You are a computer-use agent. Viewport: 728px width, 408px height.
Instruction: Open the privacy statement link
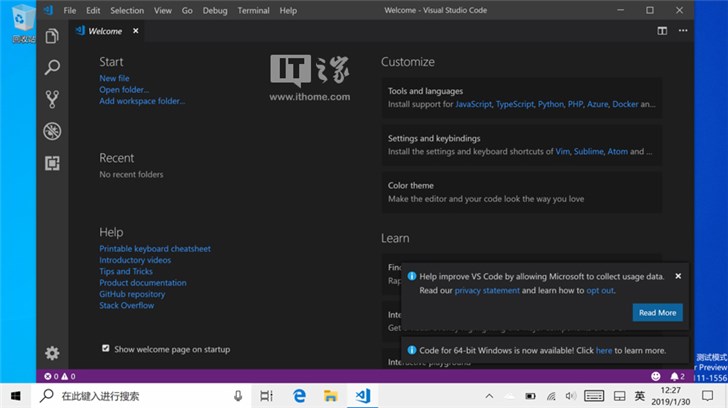click(x=487, y=290)
